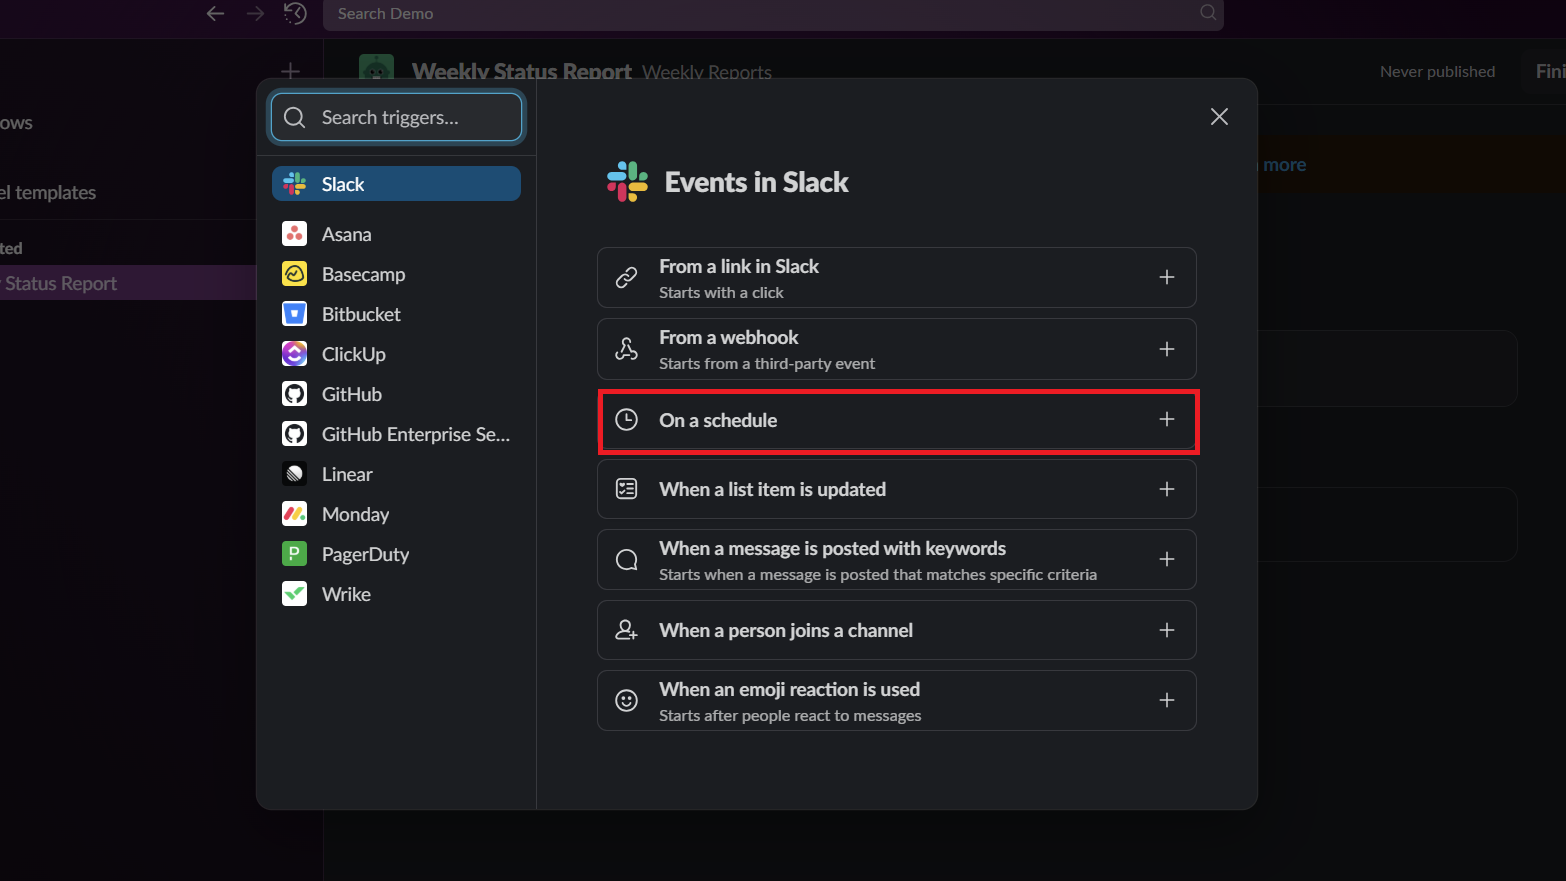1566x881 pixels.
Task: Go forward with the right arrow icon
Action: (x=255, y=13)
